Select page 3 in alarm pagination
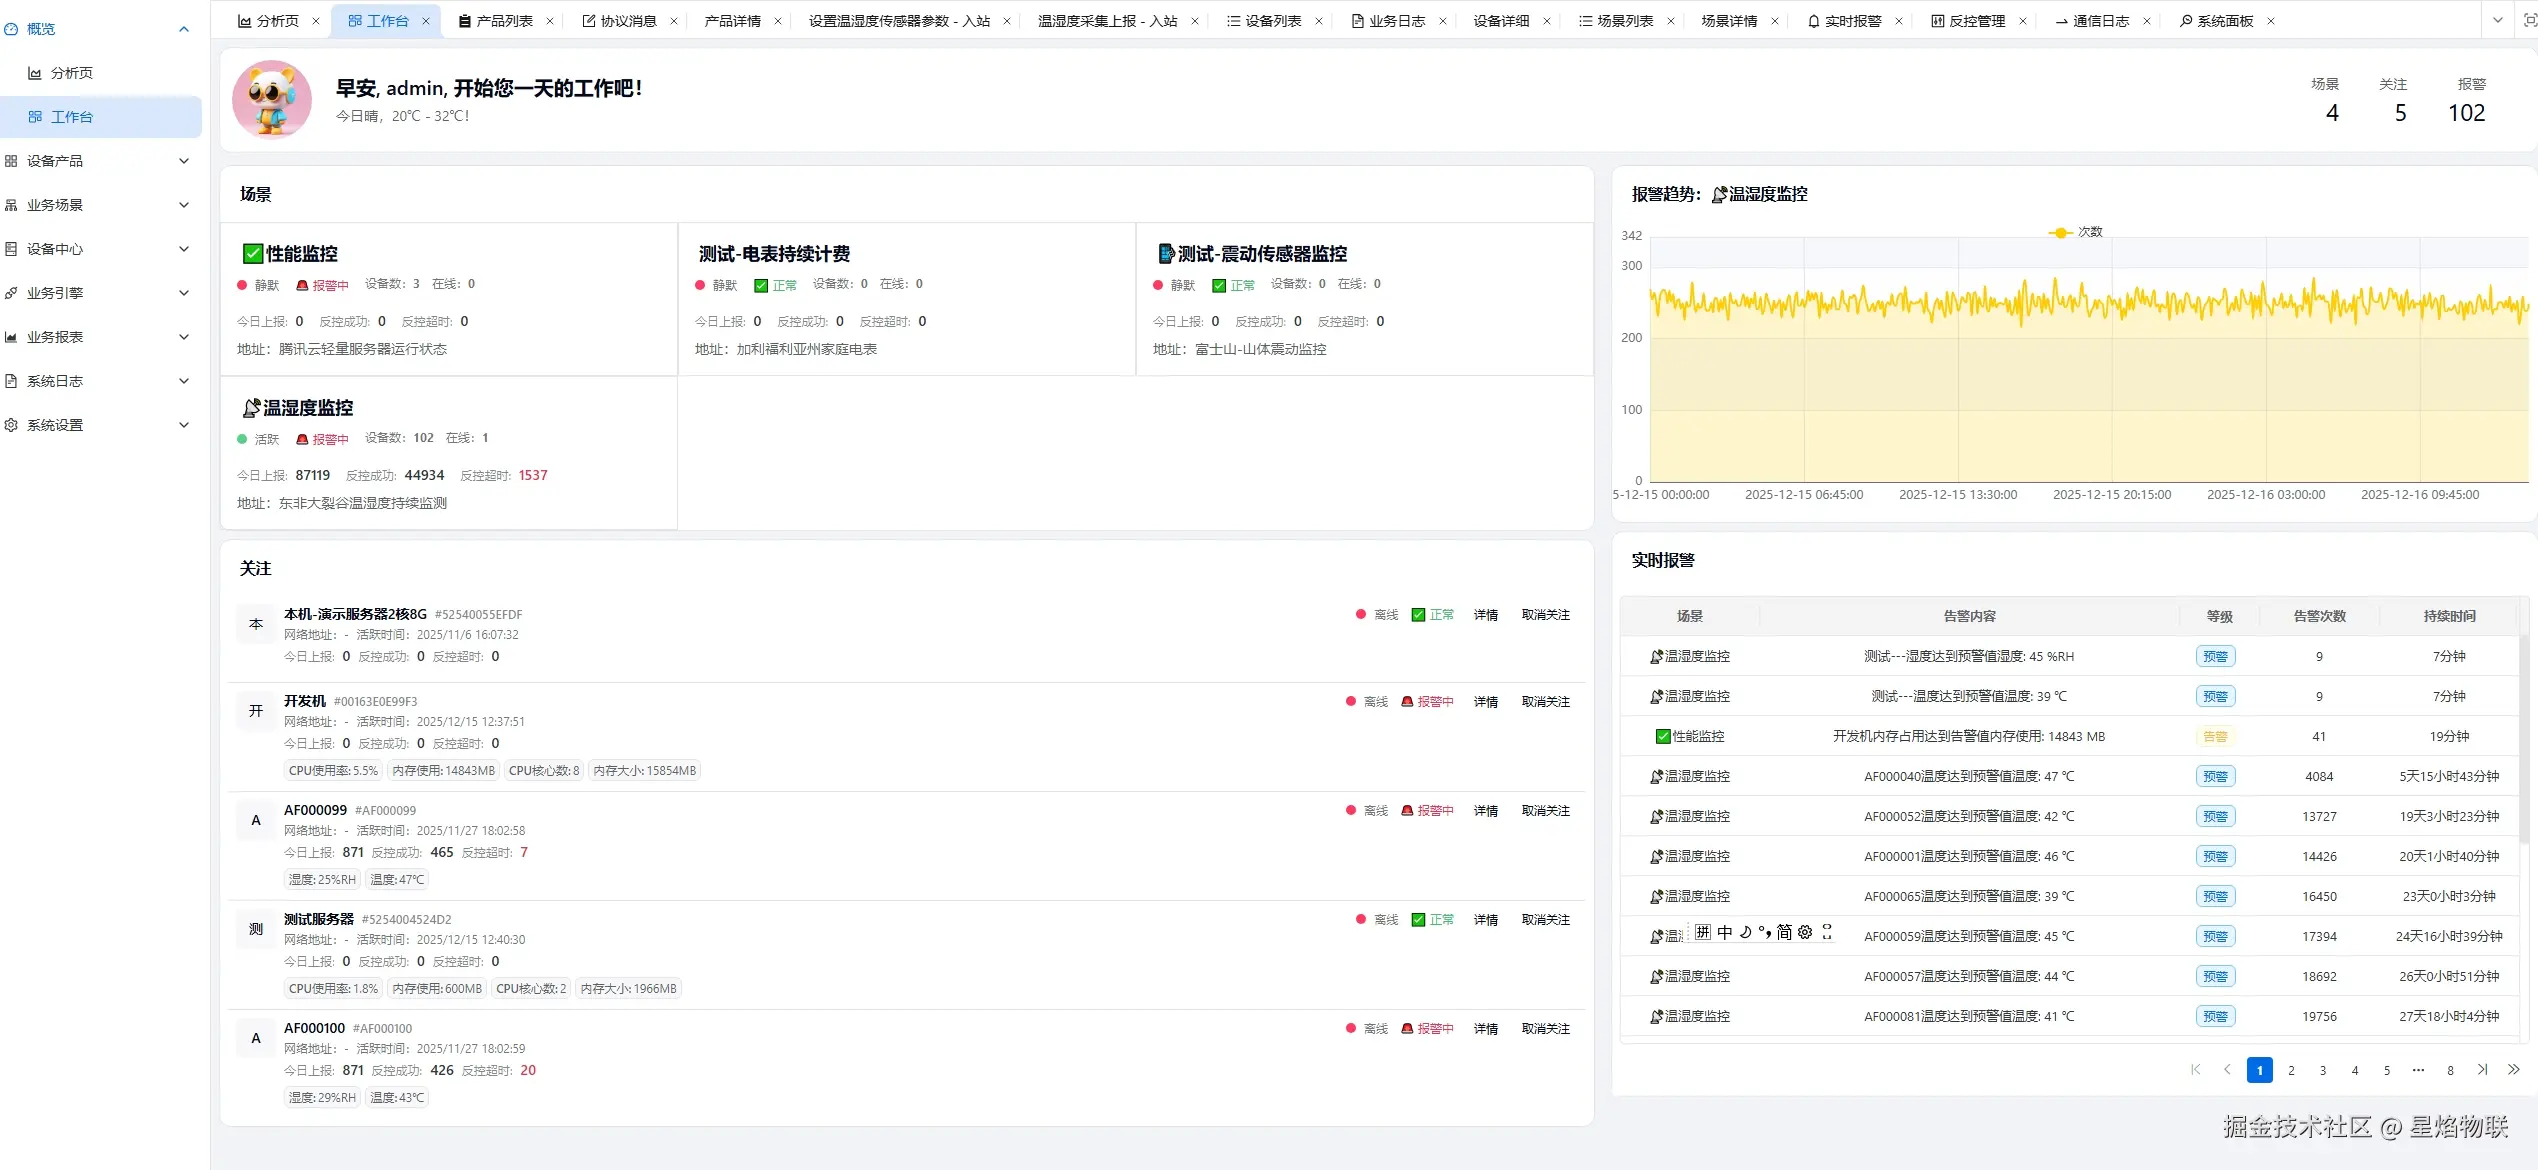Screen dimensions: 2538x1170 [x=2323, y=1070]
